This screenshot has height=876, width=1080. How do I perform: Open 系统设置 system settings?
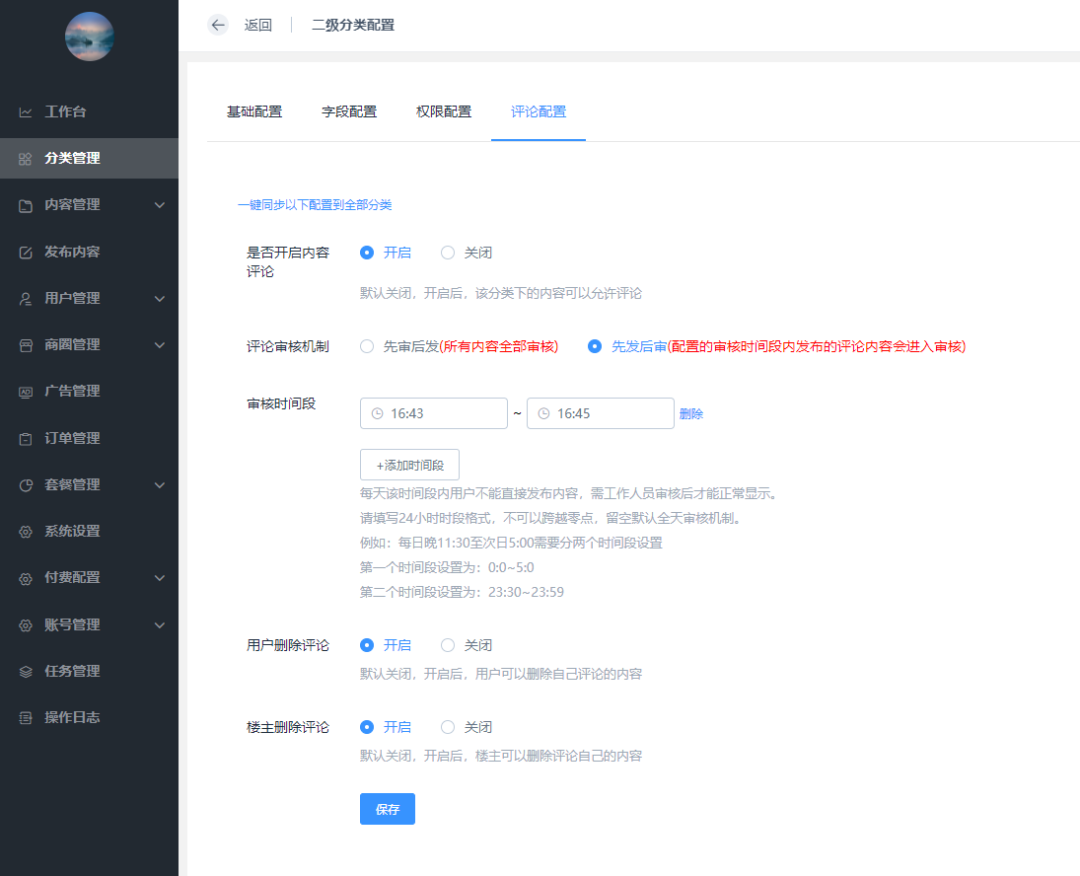[60, 531]
